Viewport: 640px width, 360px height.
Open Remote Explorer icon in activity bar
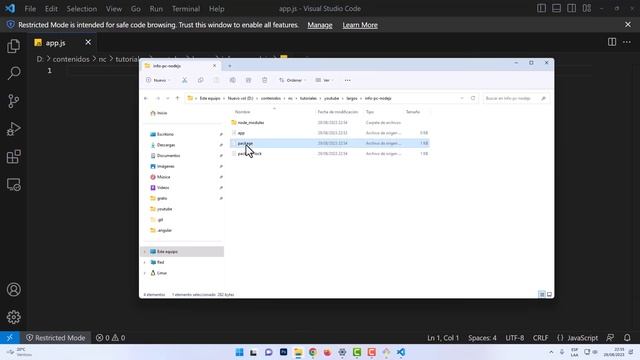point(13,184)
